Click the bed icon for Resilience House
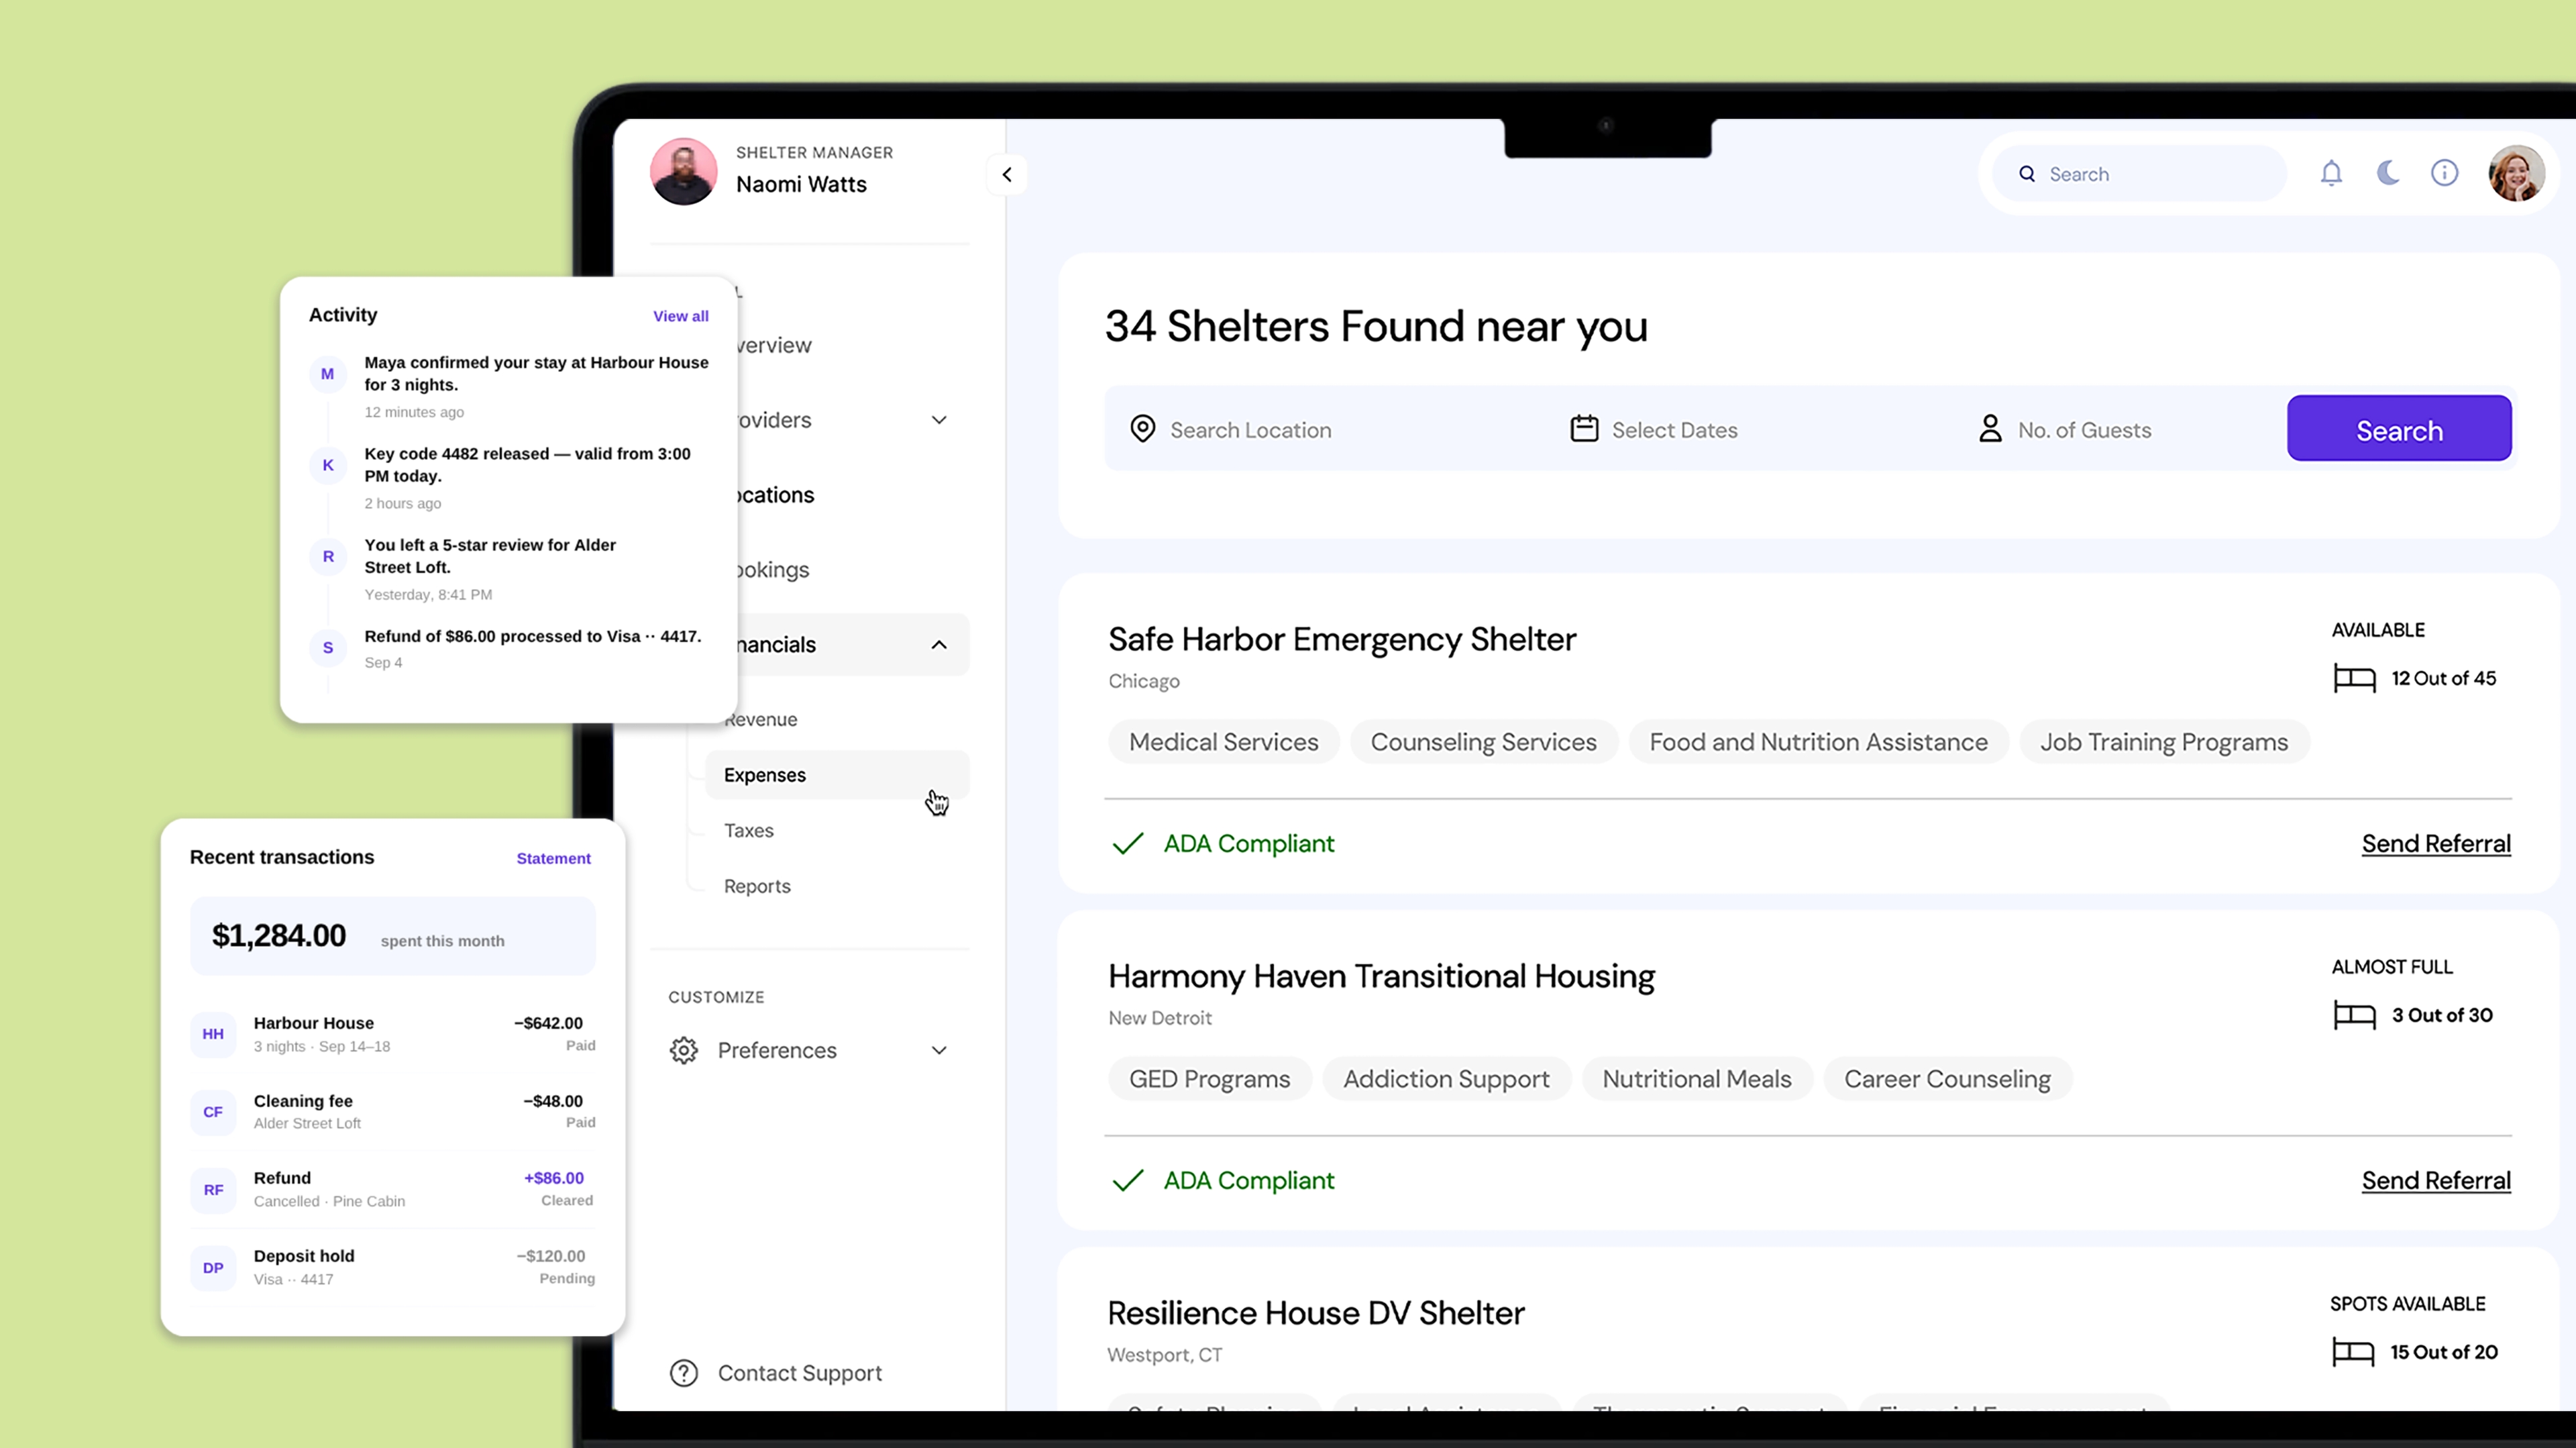Viewport: 2576px width, 1448px height. (2353, 1353)
